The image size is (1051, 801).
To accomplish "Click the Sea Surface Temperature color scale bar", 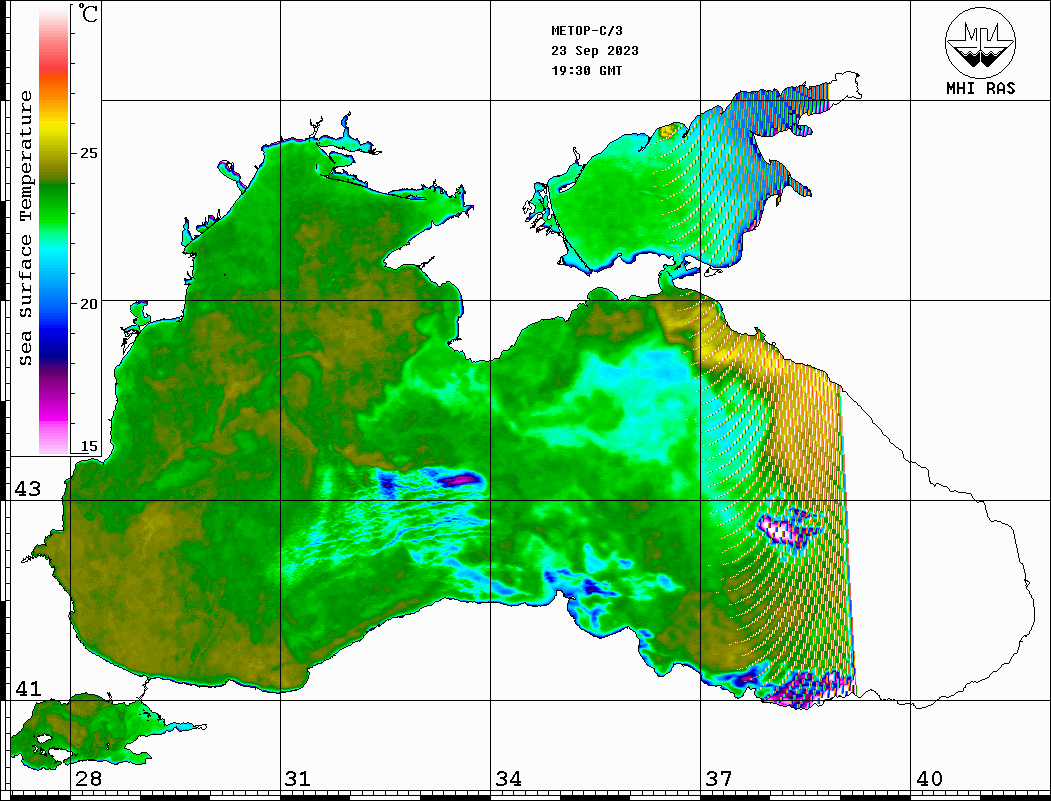I will coord(54,230).
